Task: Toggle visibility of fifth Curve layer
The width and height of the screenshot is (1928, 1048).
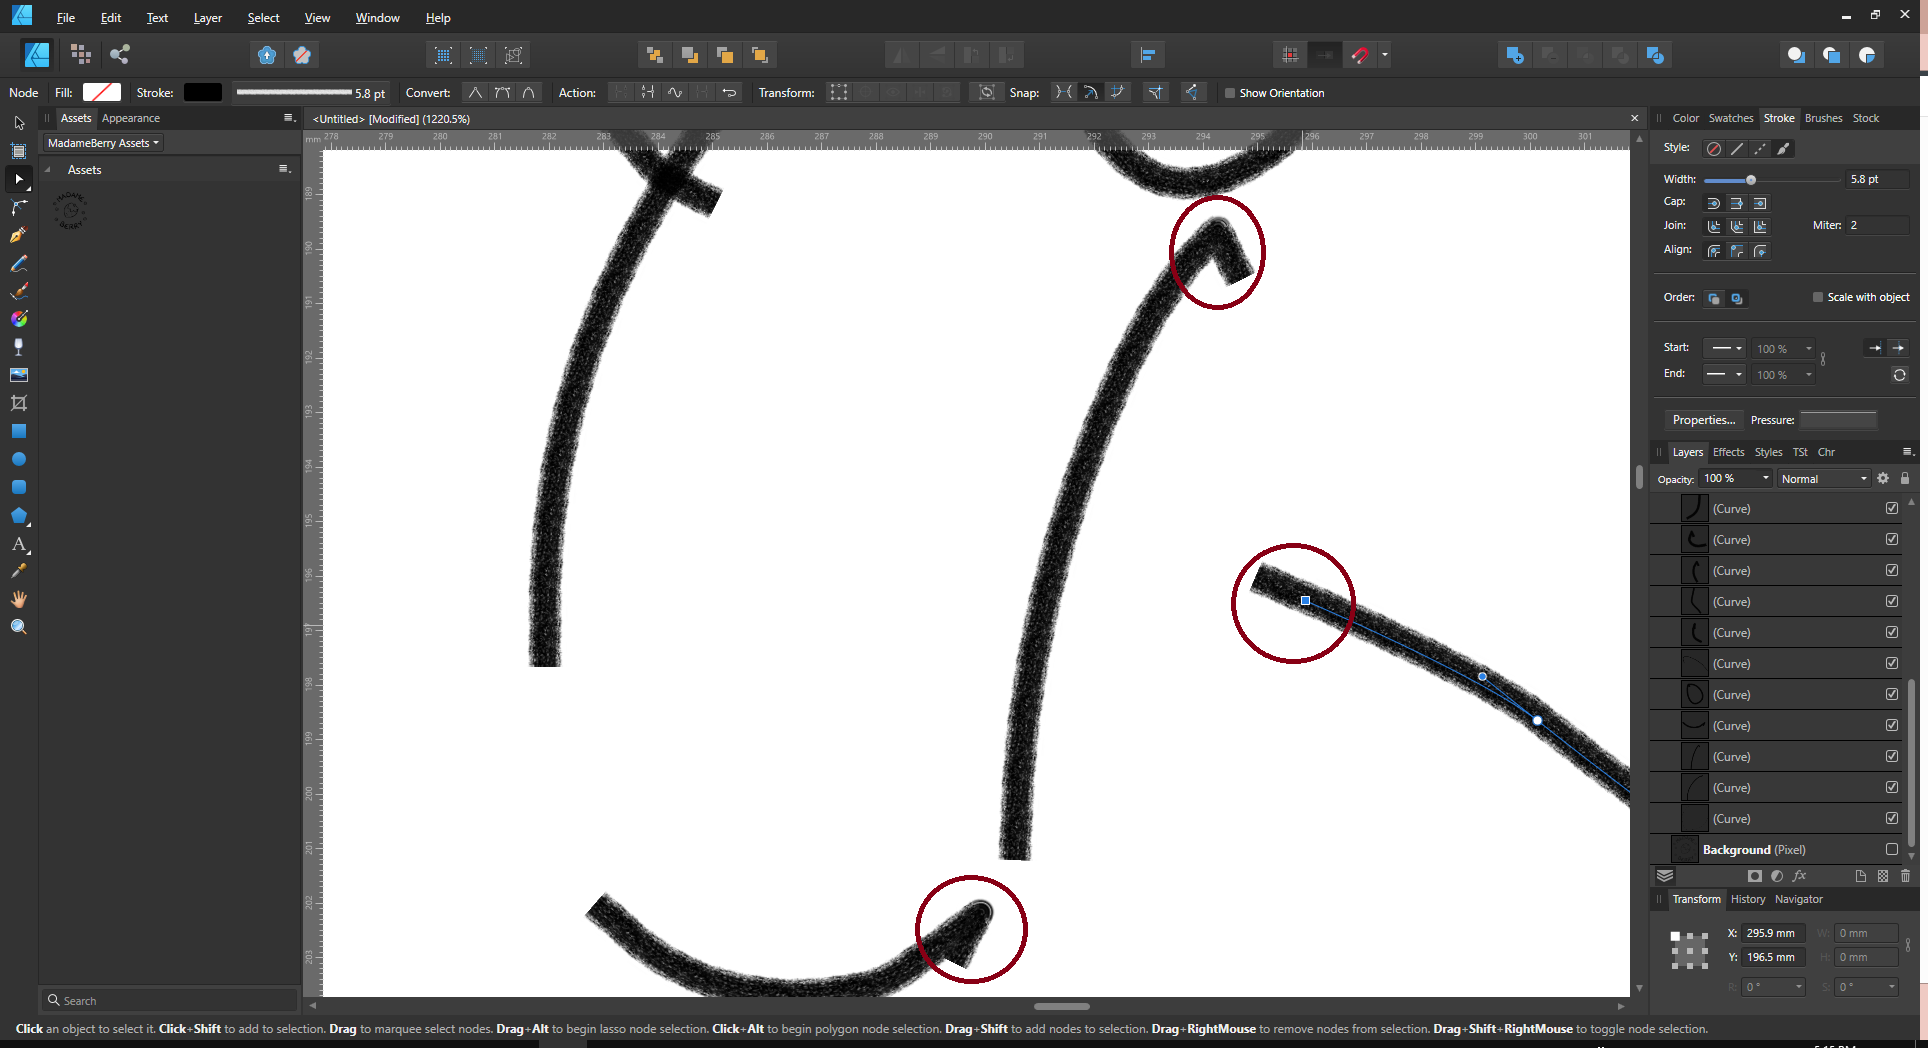Action: click(1892, 632)
